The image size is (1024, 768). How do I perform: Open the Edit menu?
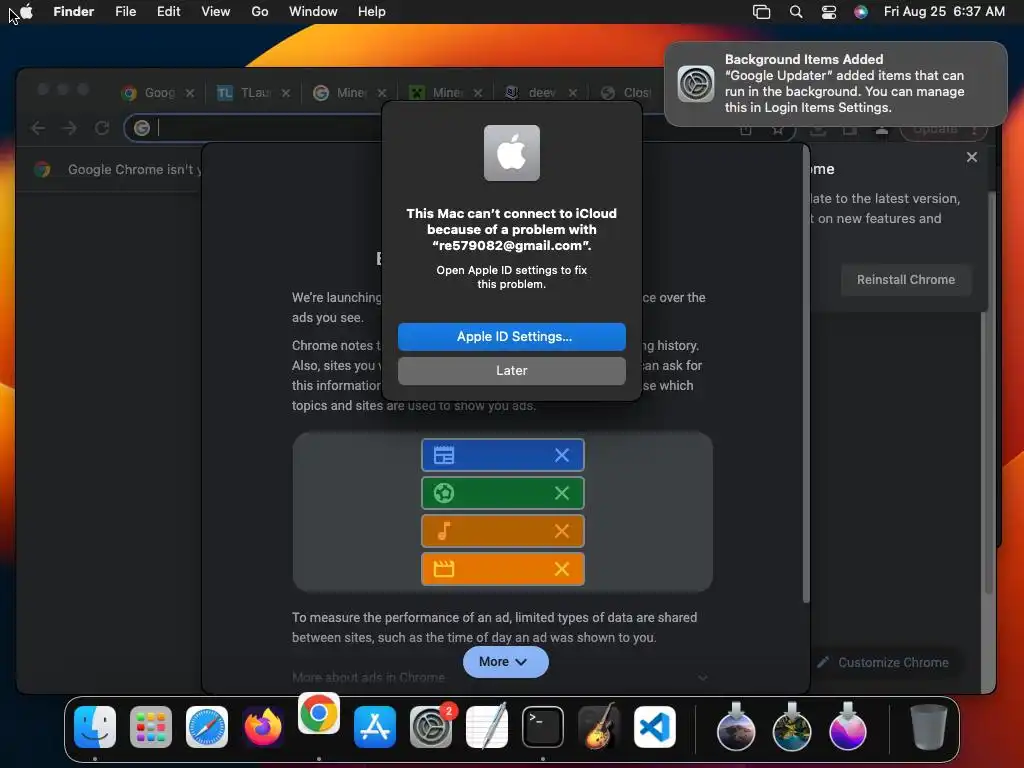tap(168, 12)
